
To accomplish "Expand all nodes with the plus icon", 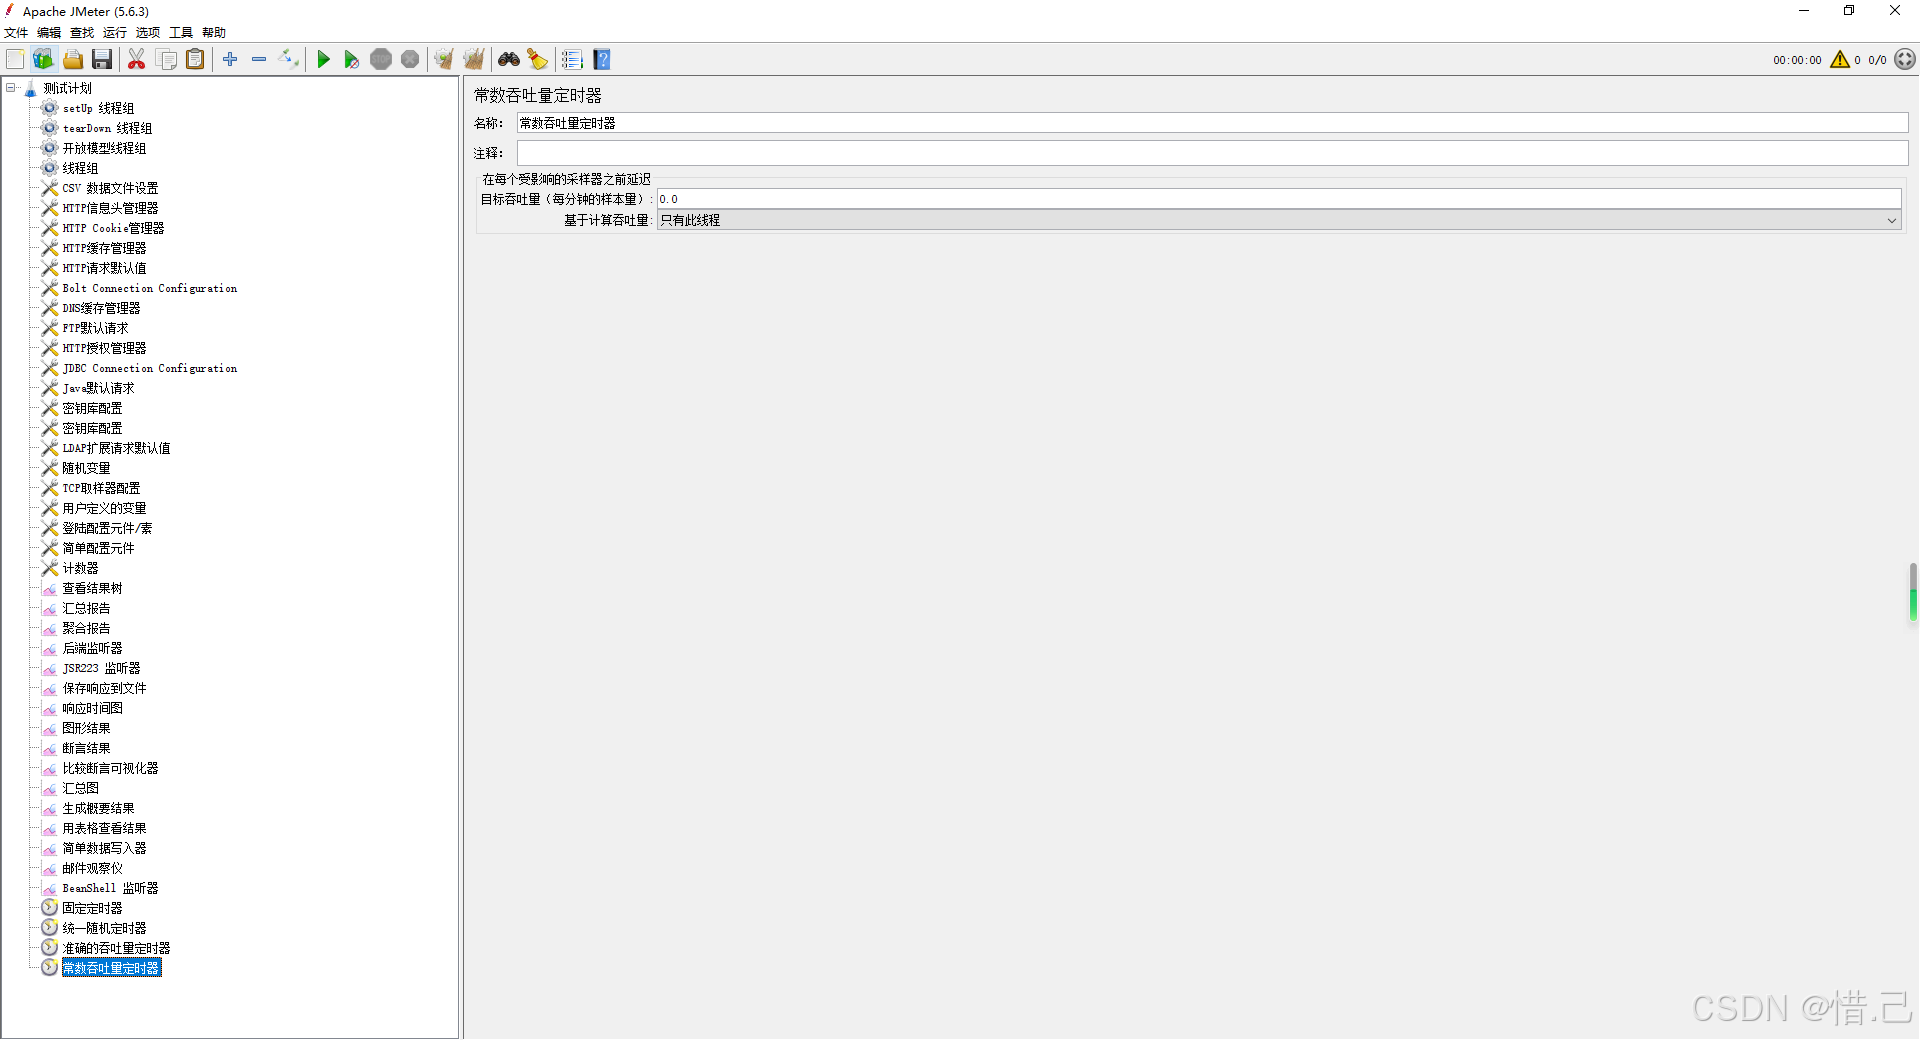I will tap(230, 60).
